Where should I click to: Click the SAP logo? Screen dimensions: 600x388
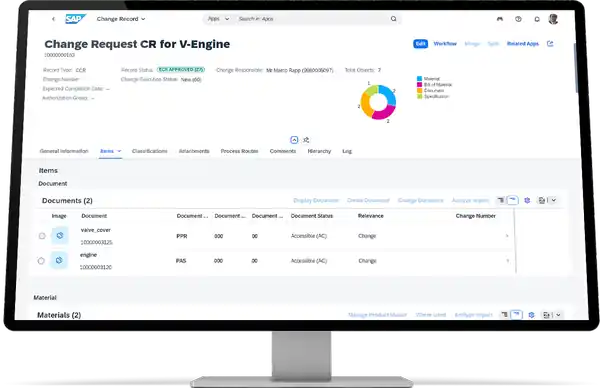75,19
